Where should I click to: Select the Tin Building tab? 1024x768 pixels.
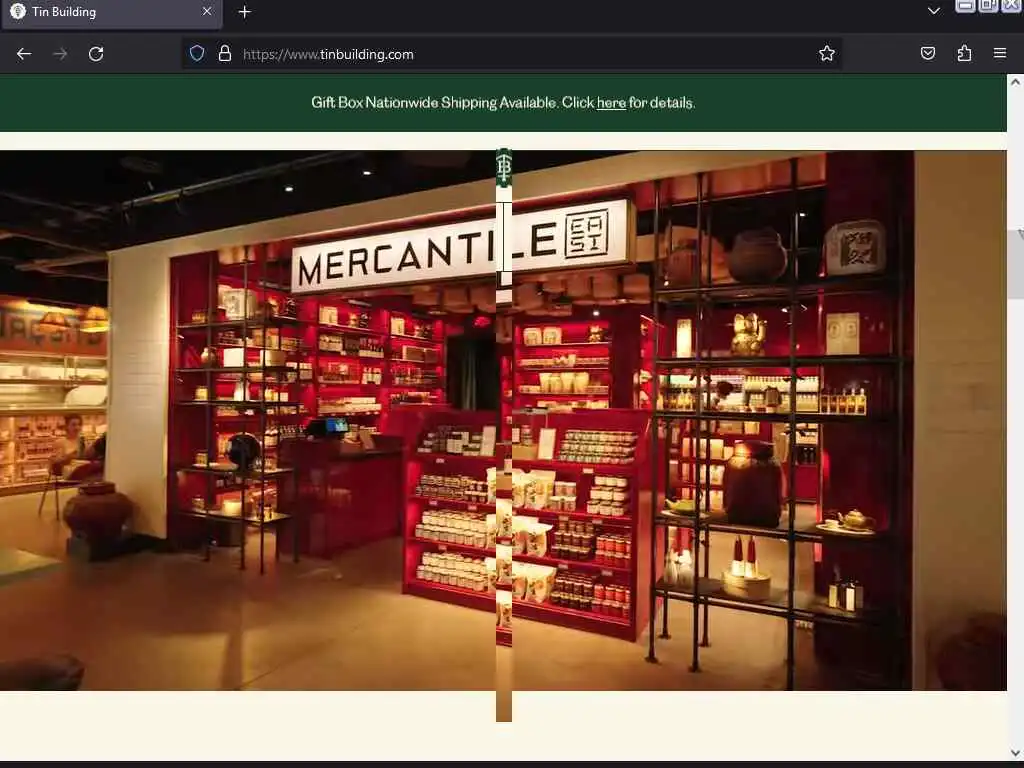pos(112,13)
